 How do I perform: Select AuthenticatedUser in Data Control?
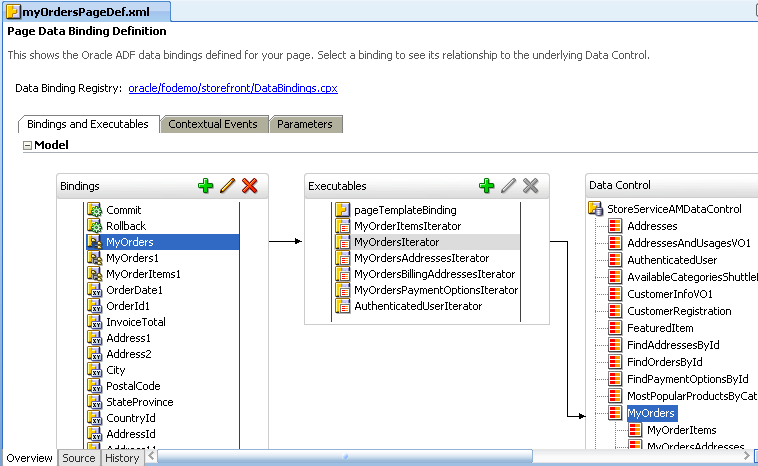coord(672,260)
